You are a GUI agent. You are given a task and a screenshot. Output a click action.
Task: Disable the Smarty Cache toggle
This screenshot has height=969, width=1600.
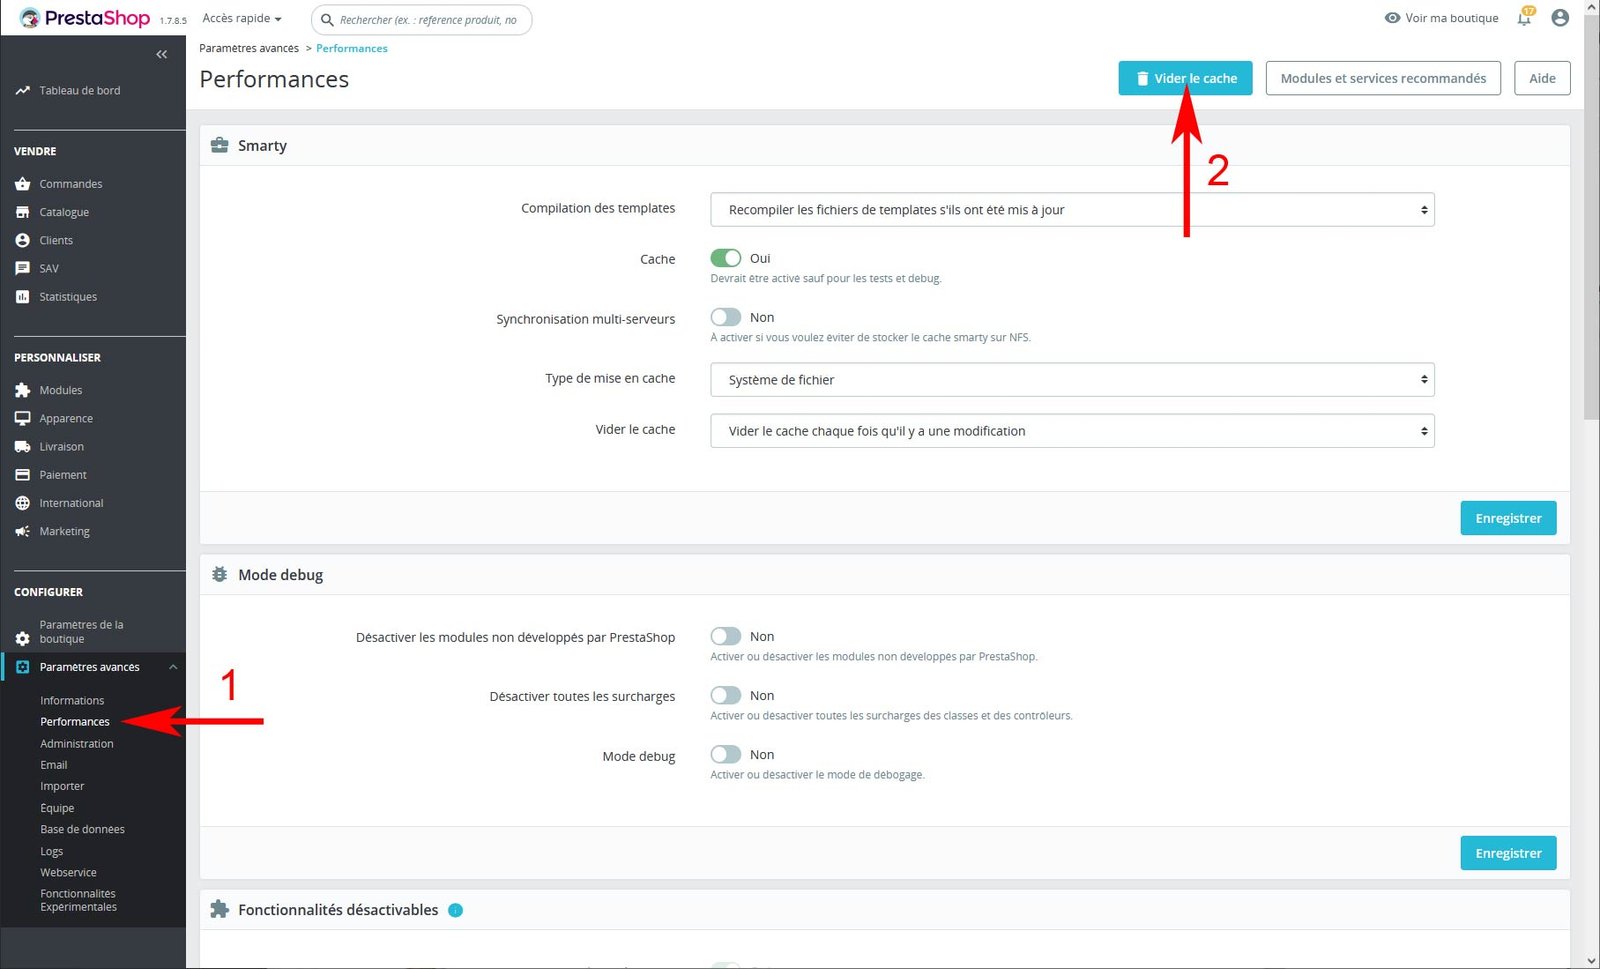tap(726, 258)
